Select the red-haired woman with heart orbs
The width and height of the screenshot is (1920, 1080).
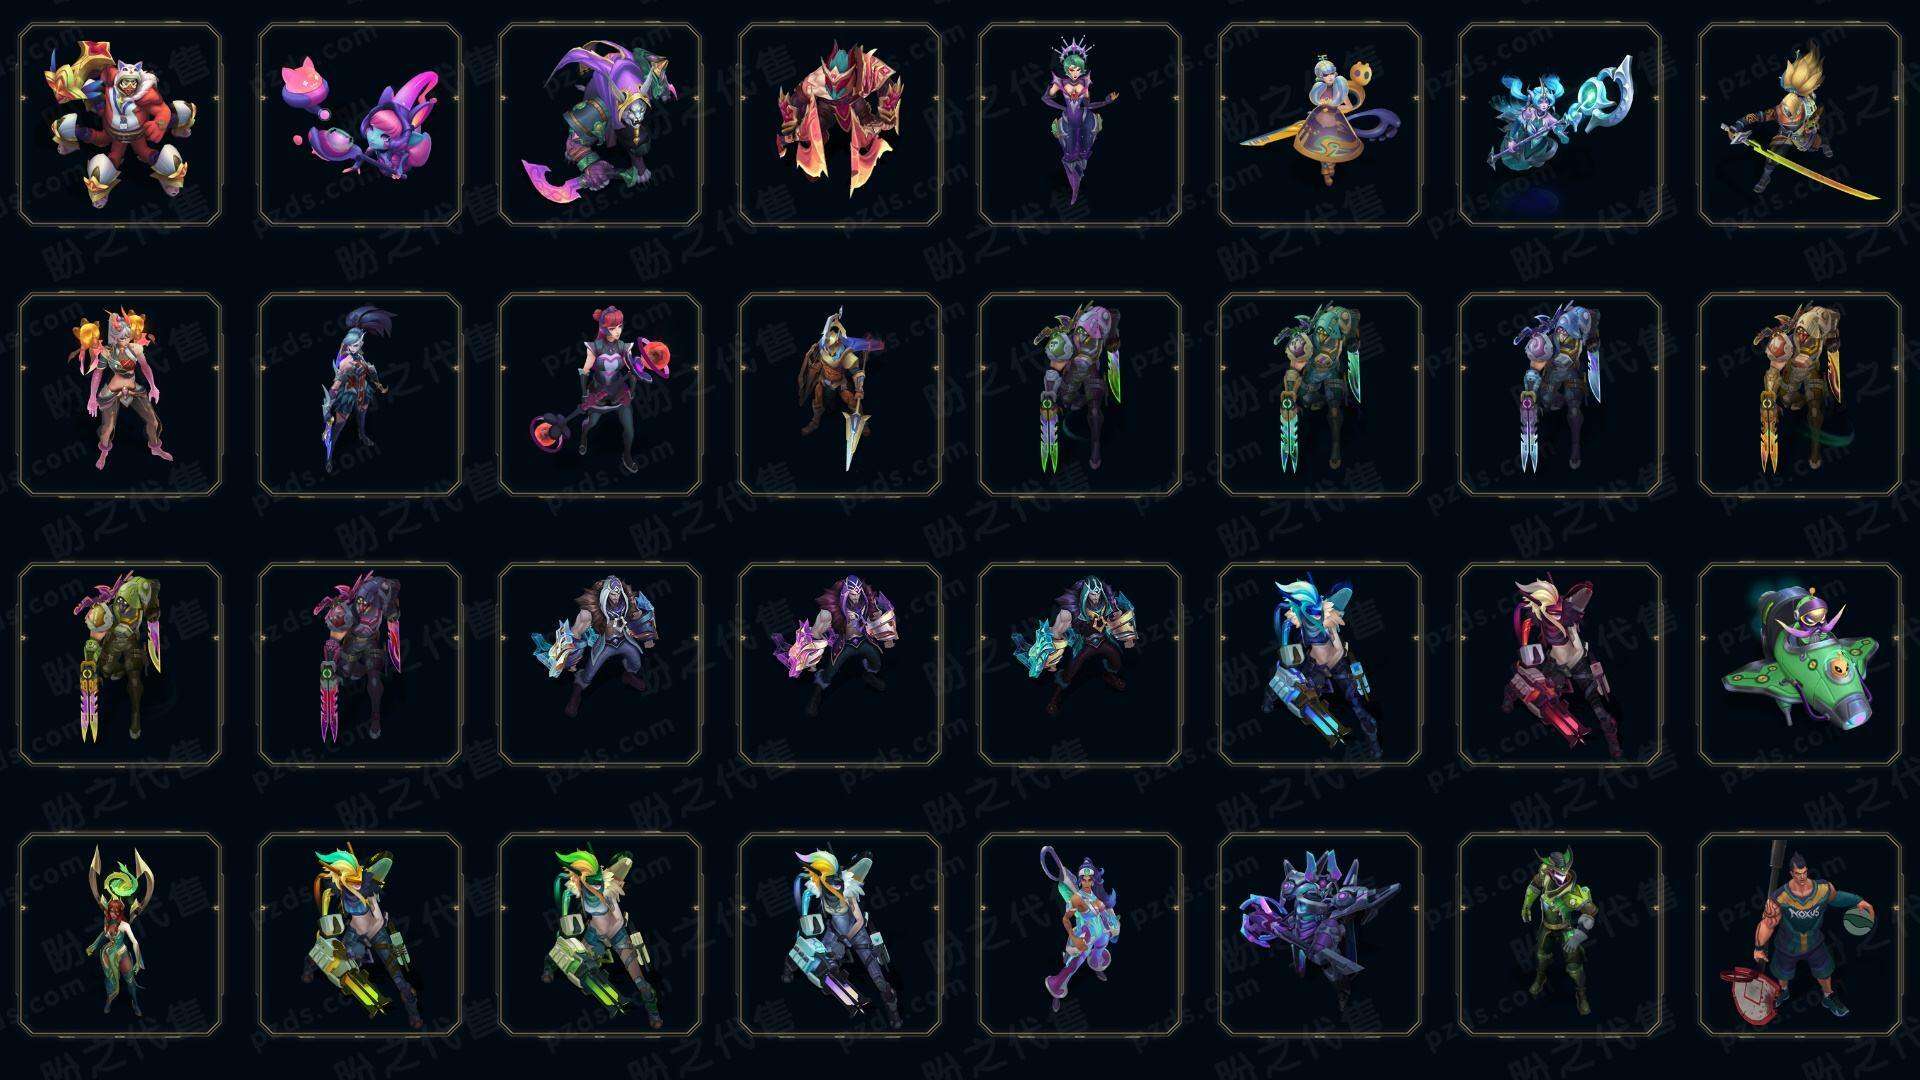pyautogui.click(x=600, y=394)
